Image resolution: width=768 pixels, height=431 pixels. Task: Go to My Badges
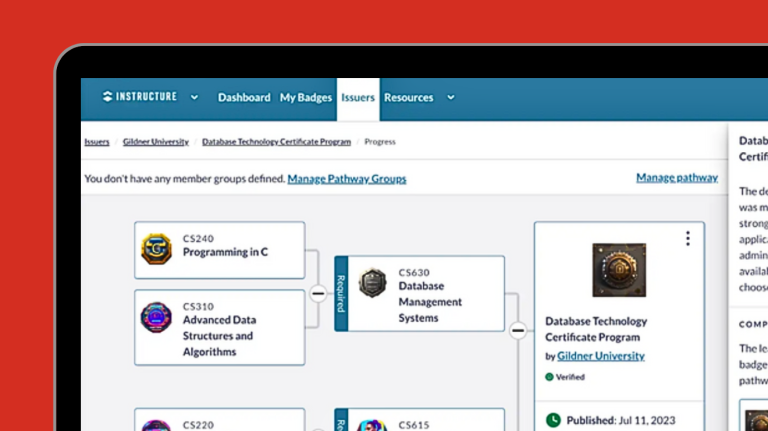(x=306, y=97)
